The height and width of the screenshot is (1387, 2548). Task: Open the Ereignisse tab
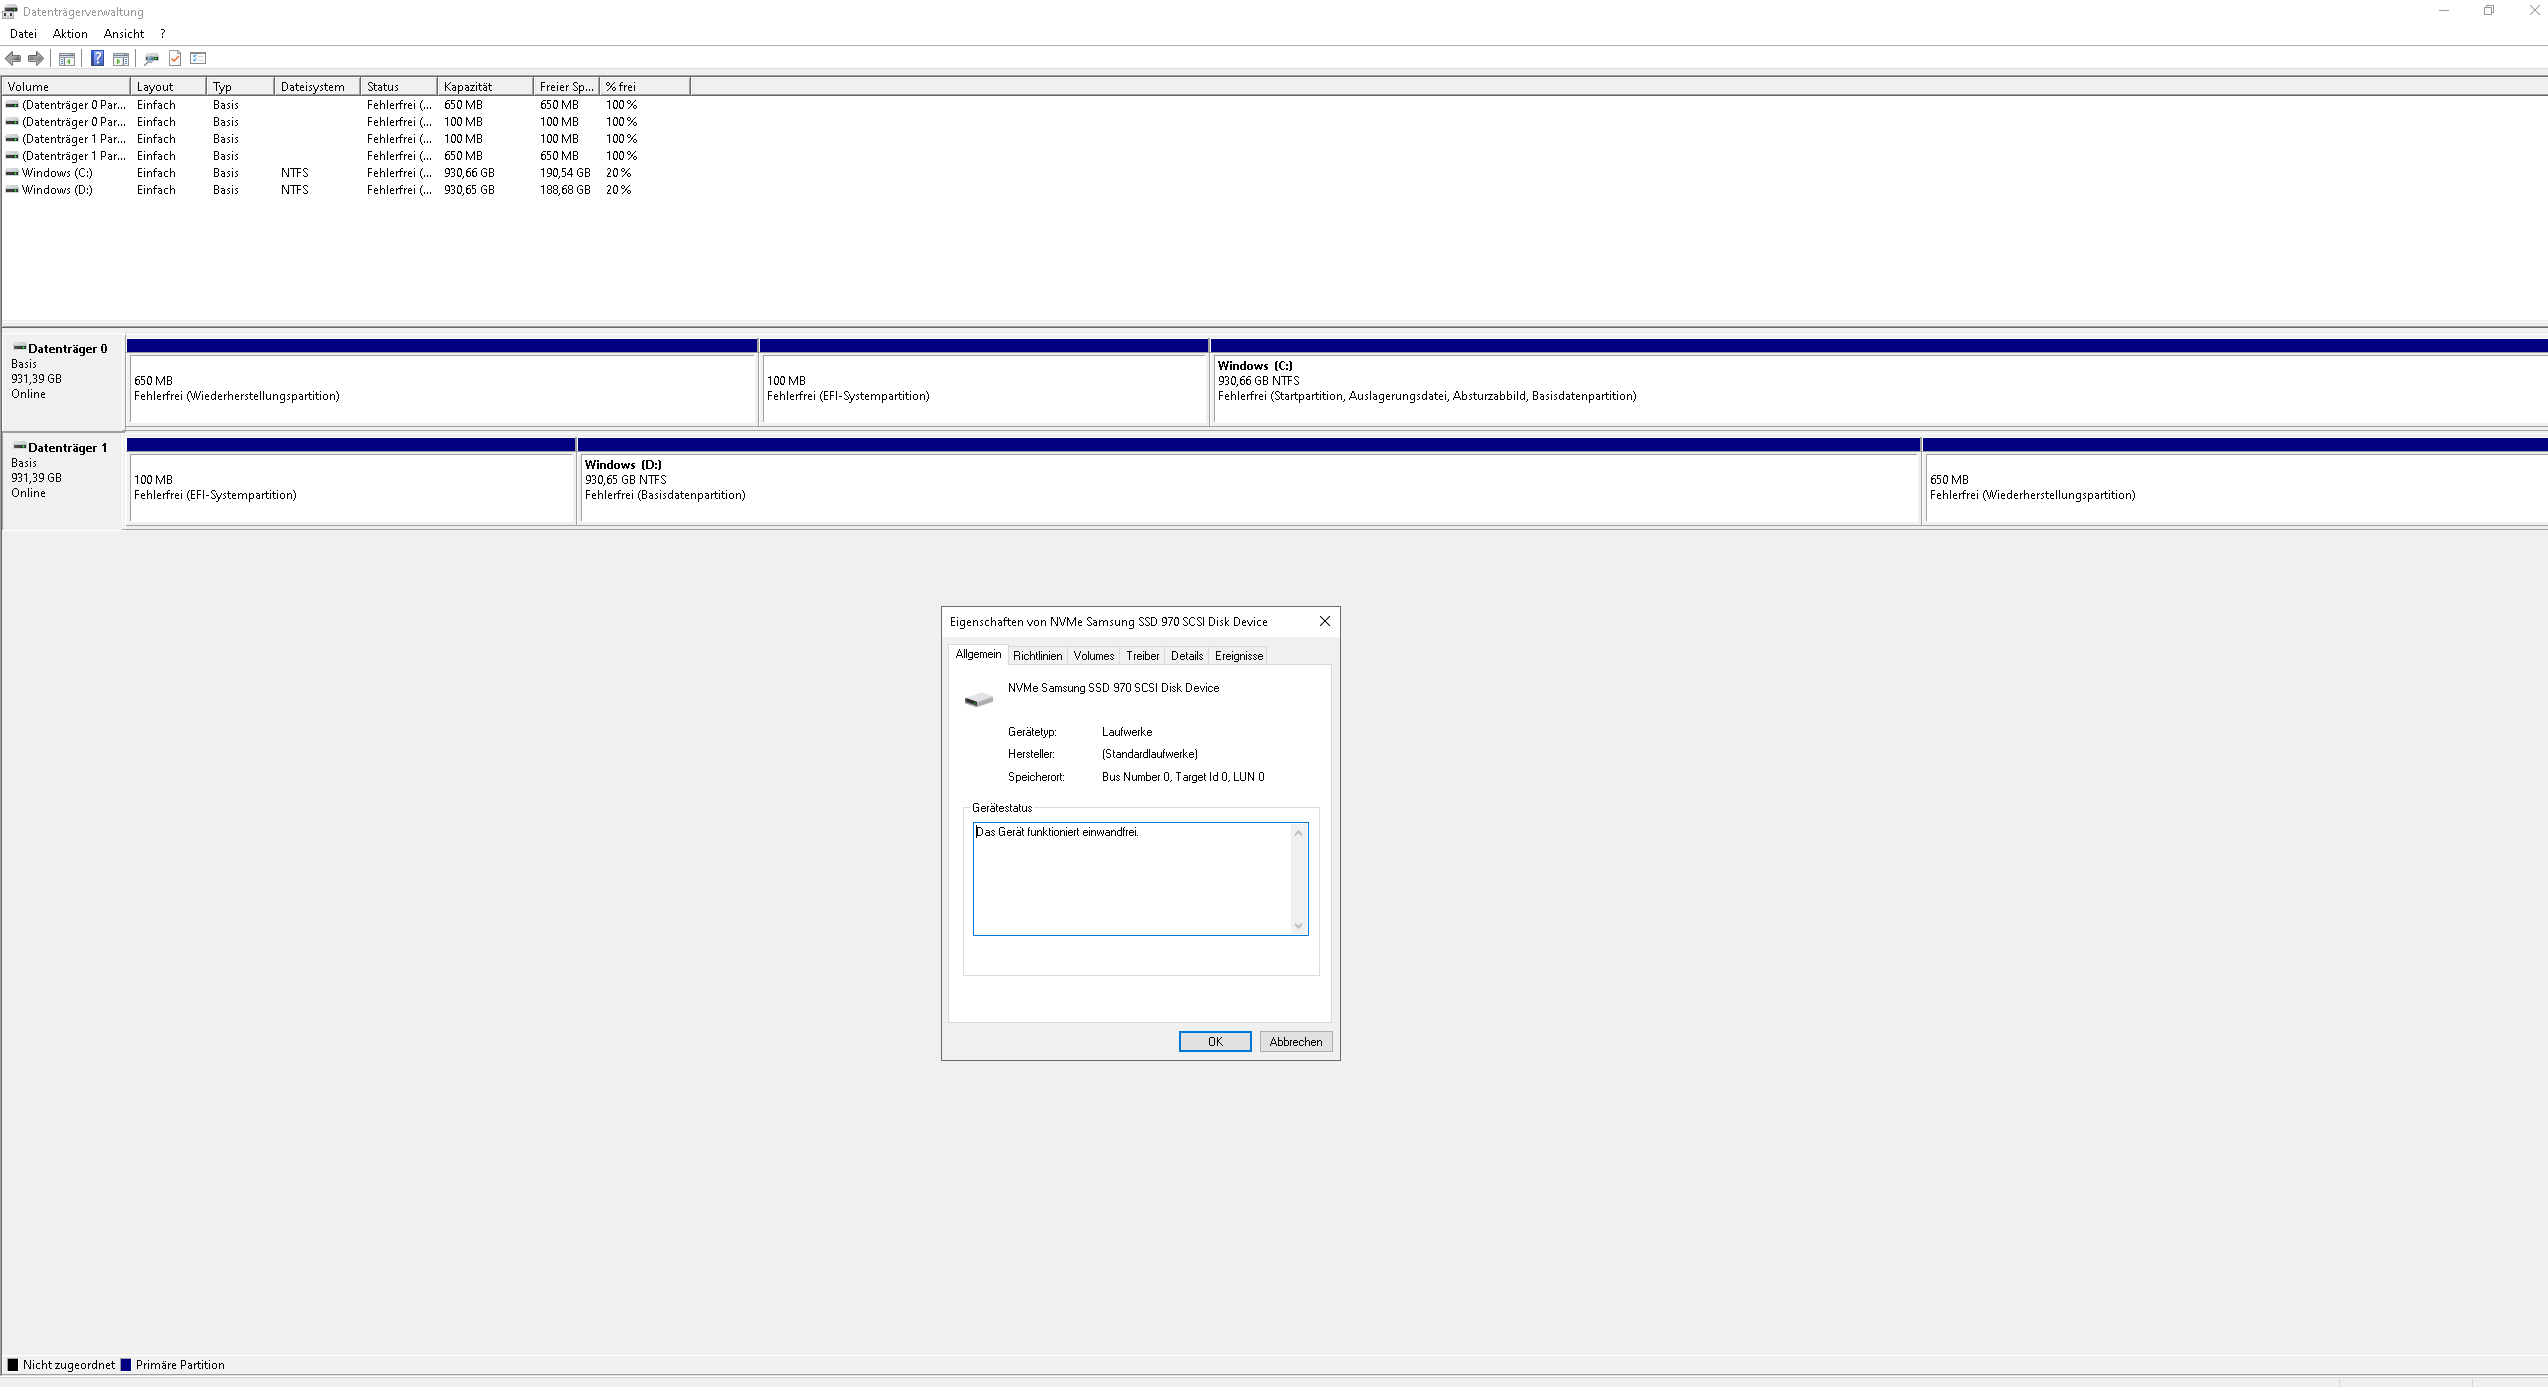pyautogui.click(x=1238, y=656)
